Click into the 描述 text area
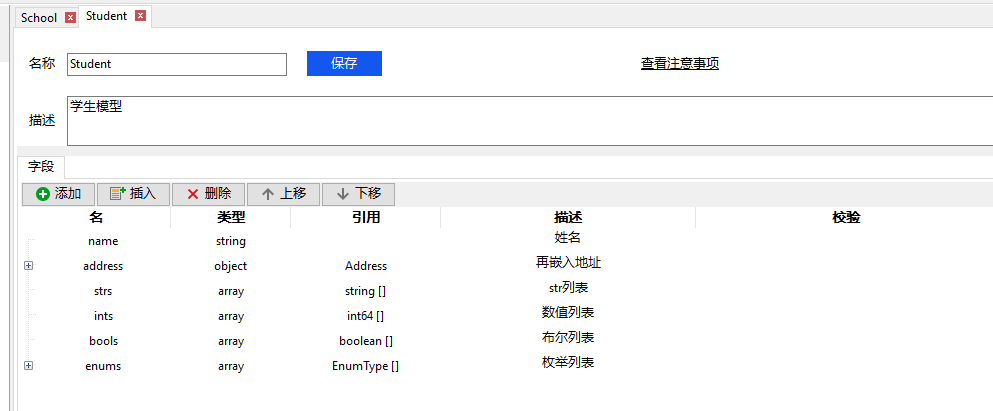 [x=530, y=121]
